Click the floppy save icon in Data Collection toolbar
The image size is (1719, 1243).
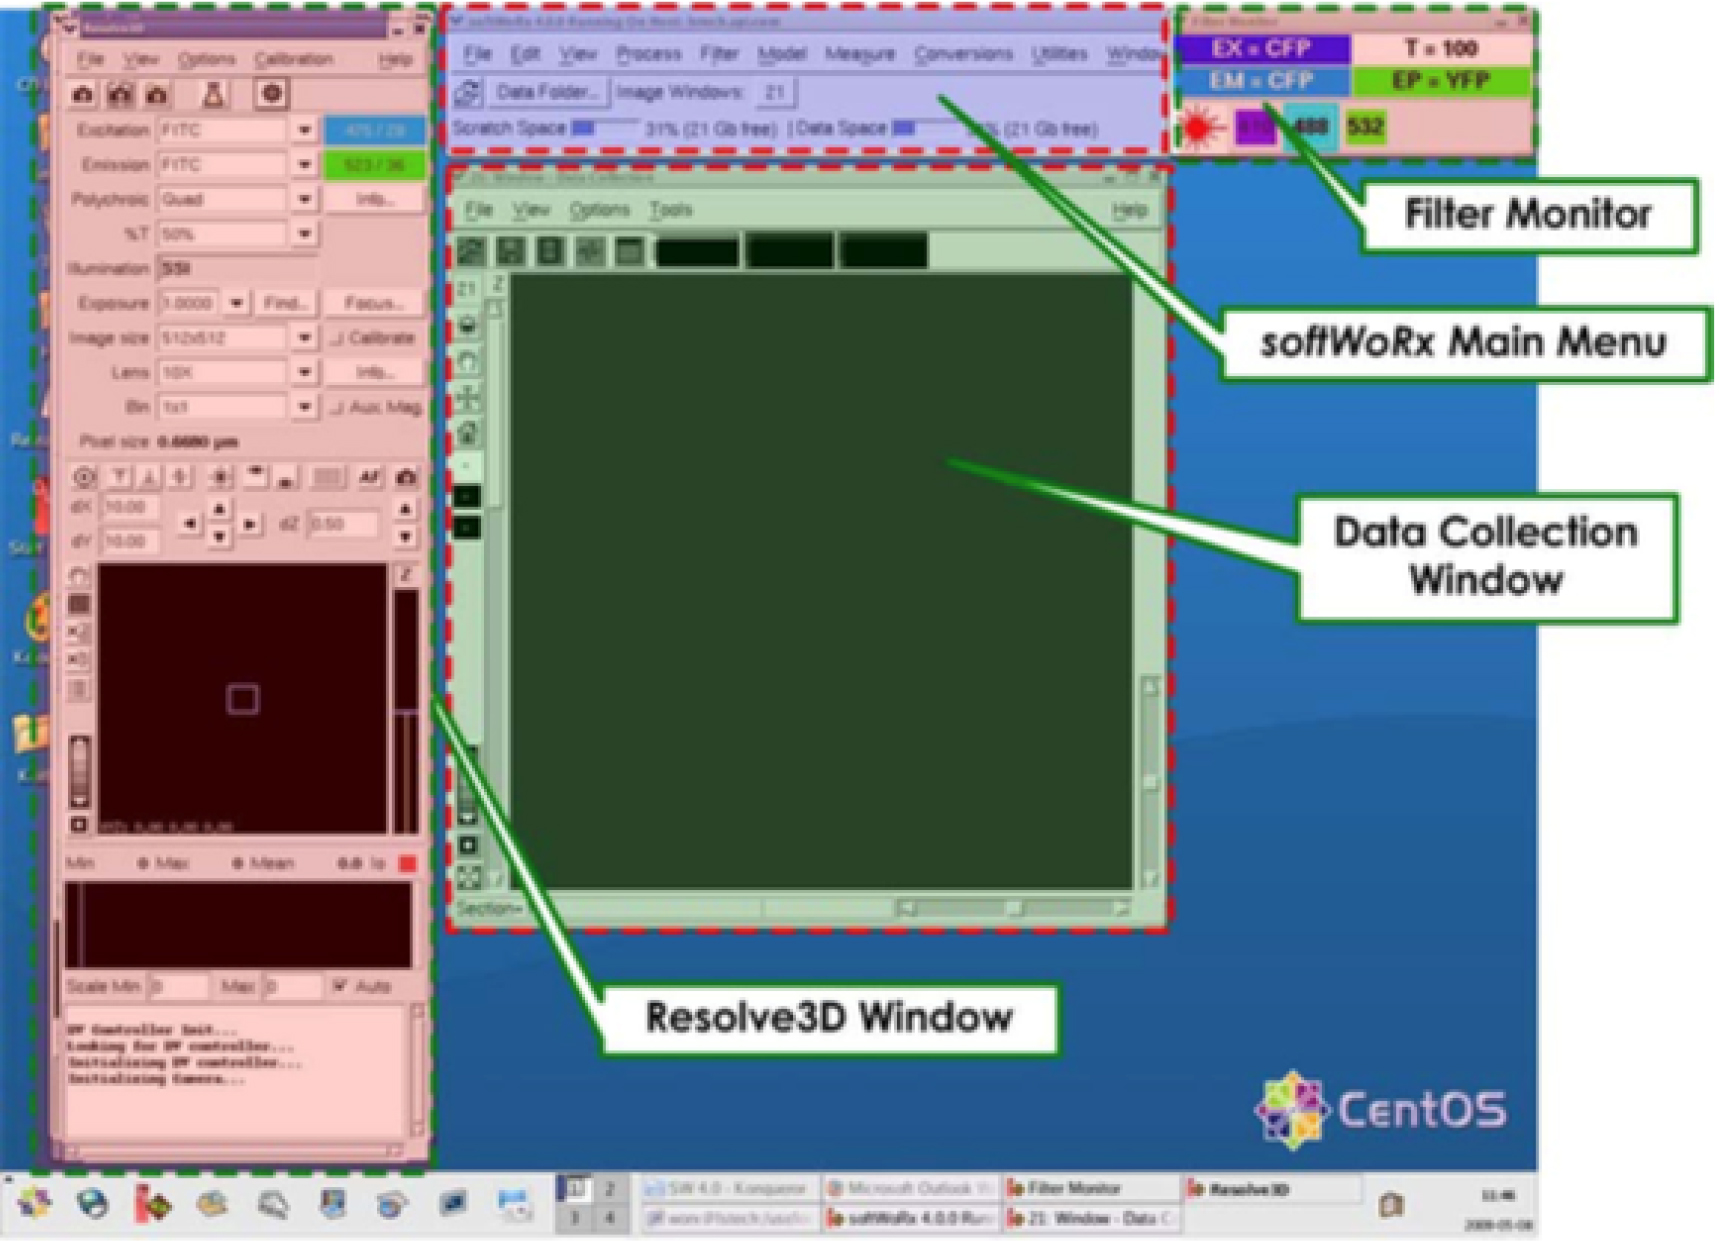(x=511, y=250)
